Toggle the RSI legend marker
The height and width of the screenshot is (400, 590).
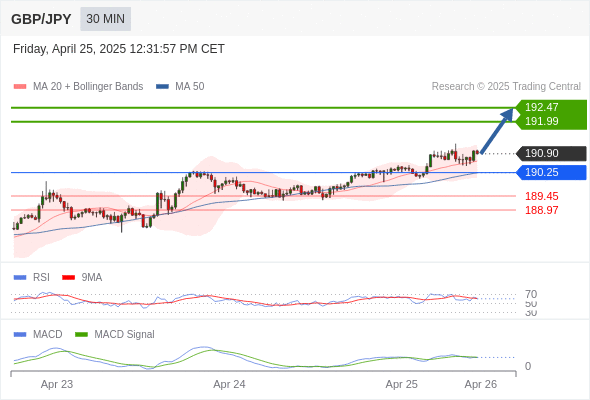pos(20,278)
